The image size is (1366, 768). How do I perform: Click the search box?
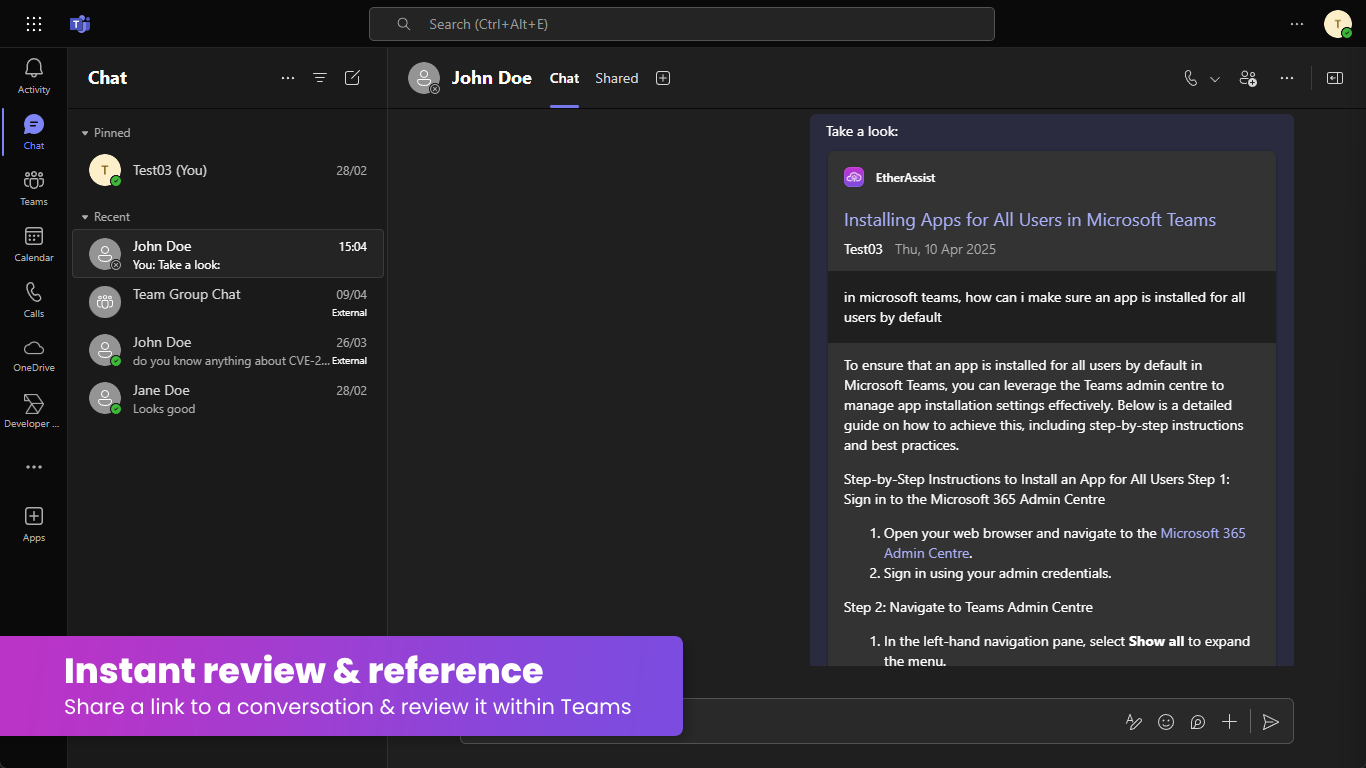click(682, 24)
